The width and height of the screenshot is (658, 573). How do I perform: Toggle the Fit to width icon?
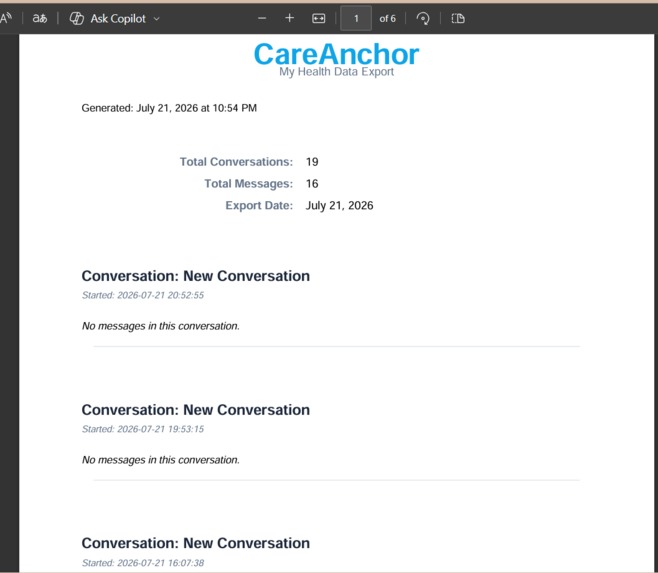(x=319, y=18)
